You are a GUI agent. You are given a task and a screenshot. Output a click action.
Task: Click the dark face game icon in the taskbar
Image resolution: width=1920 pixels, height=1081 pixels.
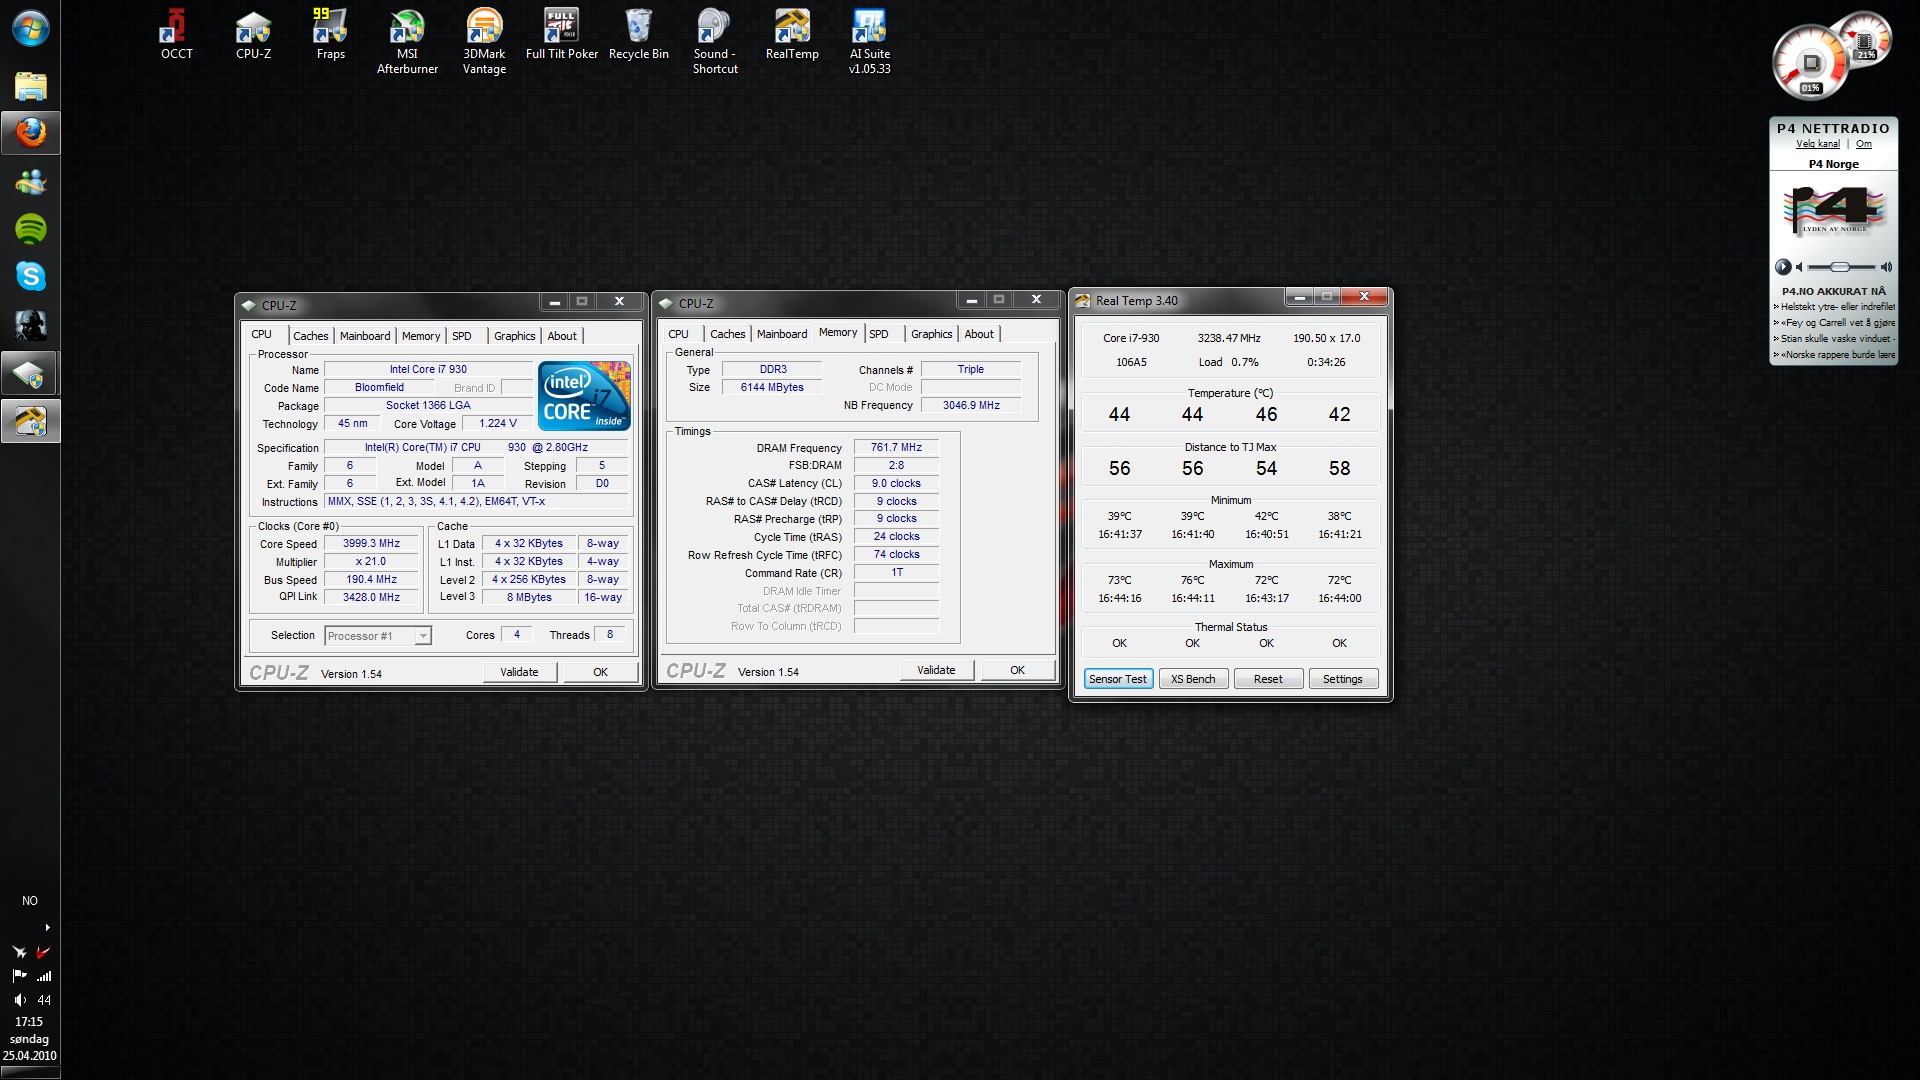click(30, 325)
